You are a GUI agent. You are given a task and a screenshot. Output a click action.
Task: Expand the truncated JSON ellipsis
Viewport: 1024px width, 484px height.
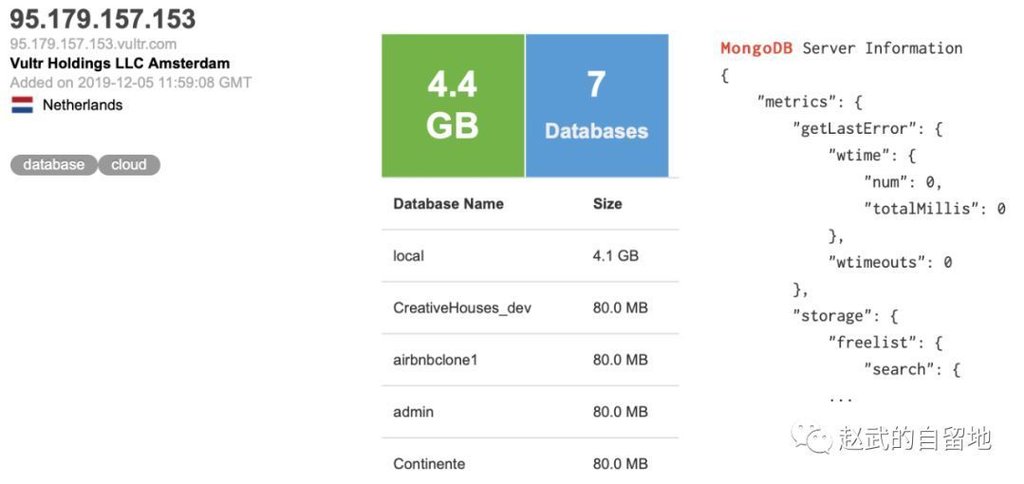(840, 398)
